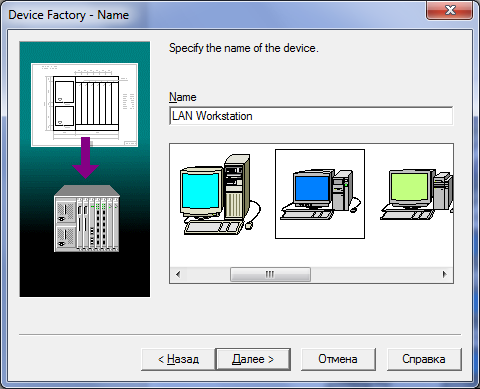Click the scrollbar track right of the thumb
This screenshot has height=389, width=480.
pyautogui.click(x=374, y=274)
